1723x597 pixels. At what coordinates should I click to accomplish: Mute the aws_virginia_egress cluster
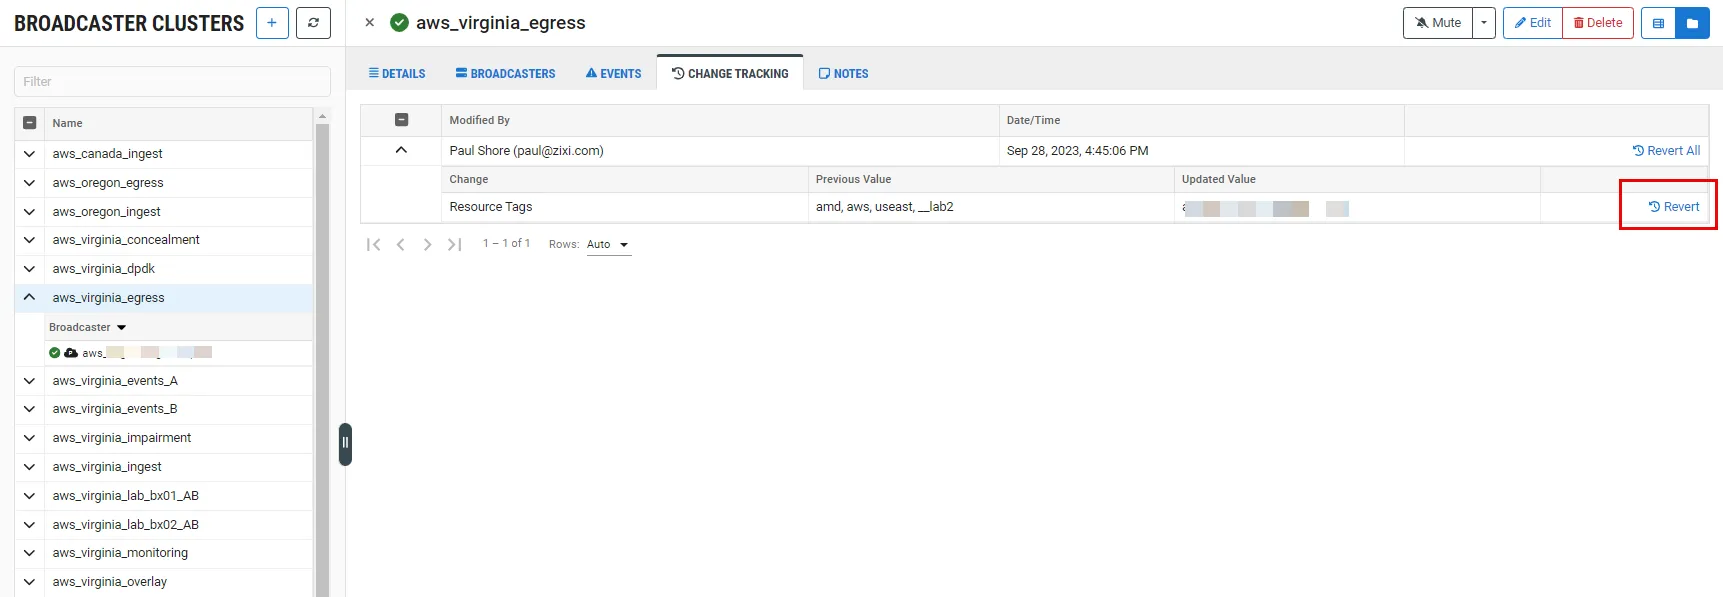1438,23
